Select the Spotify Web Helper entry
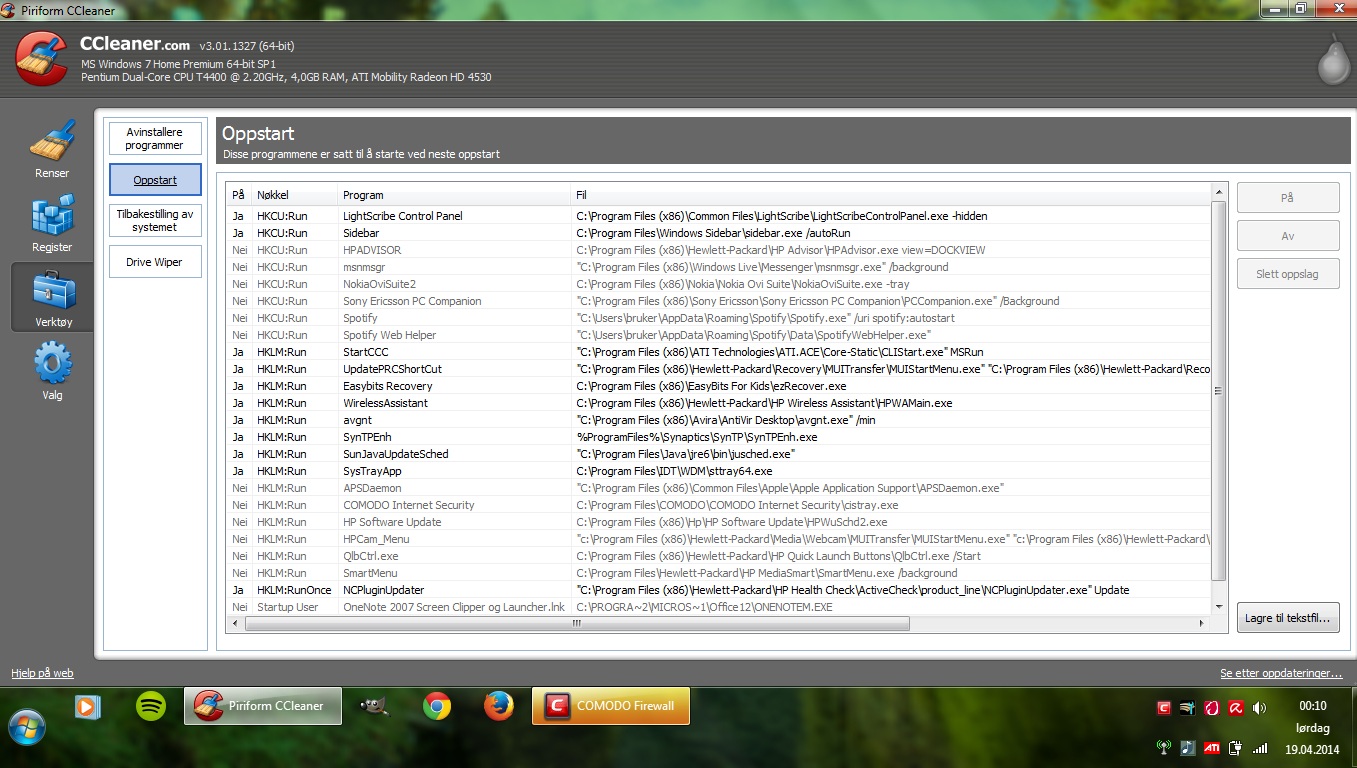This screenshot has height=768, width=1357. tap(719, 335)
